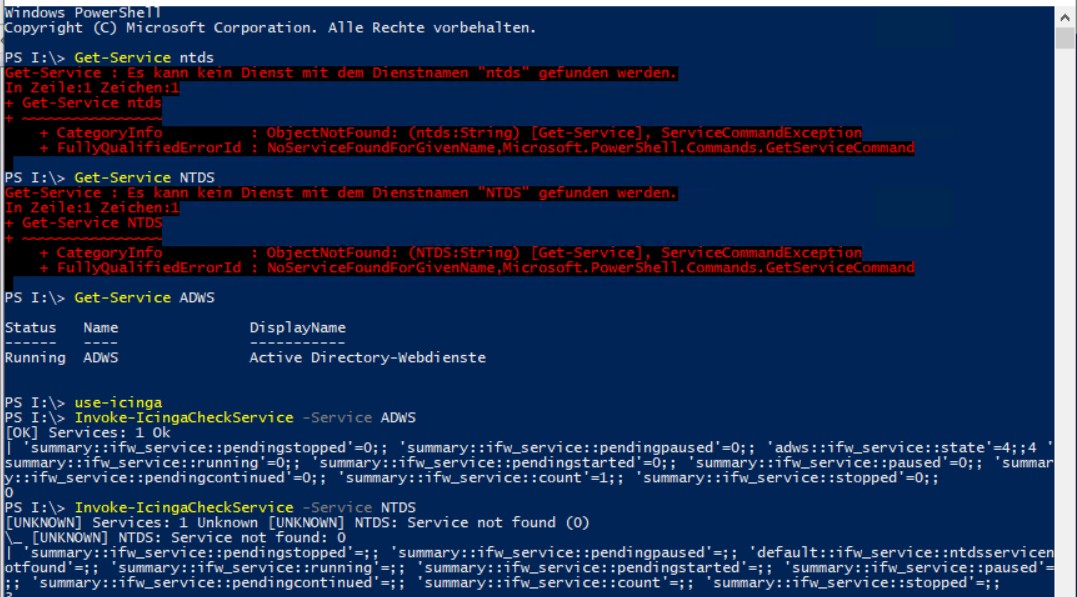Click the lowercase 'Get-Service ntds' command
The width and height of the screenshot is (1077, 597).
pos(144,58)
